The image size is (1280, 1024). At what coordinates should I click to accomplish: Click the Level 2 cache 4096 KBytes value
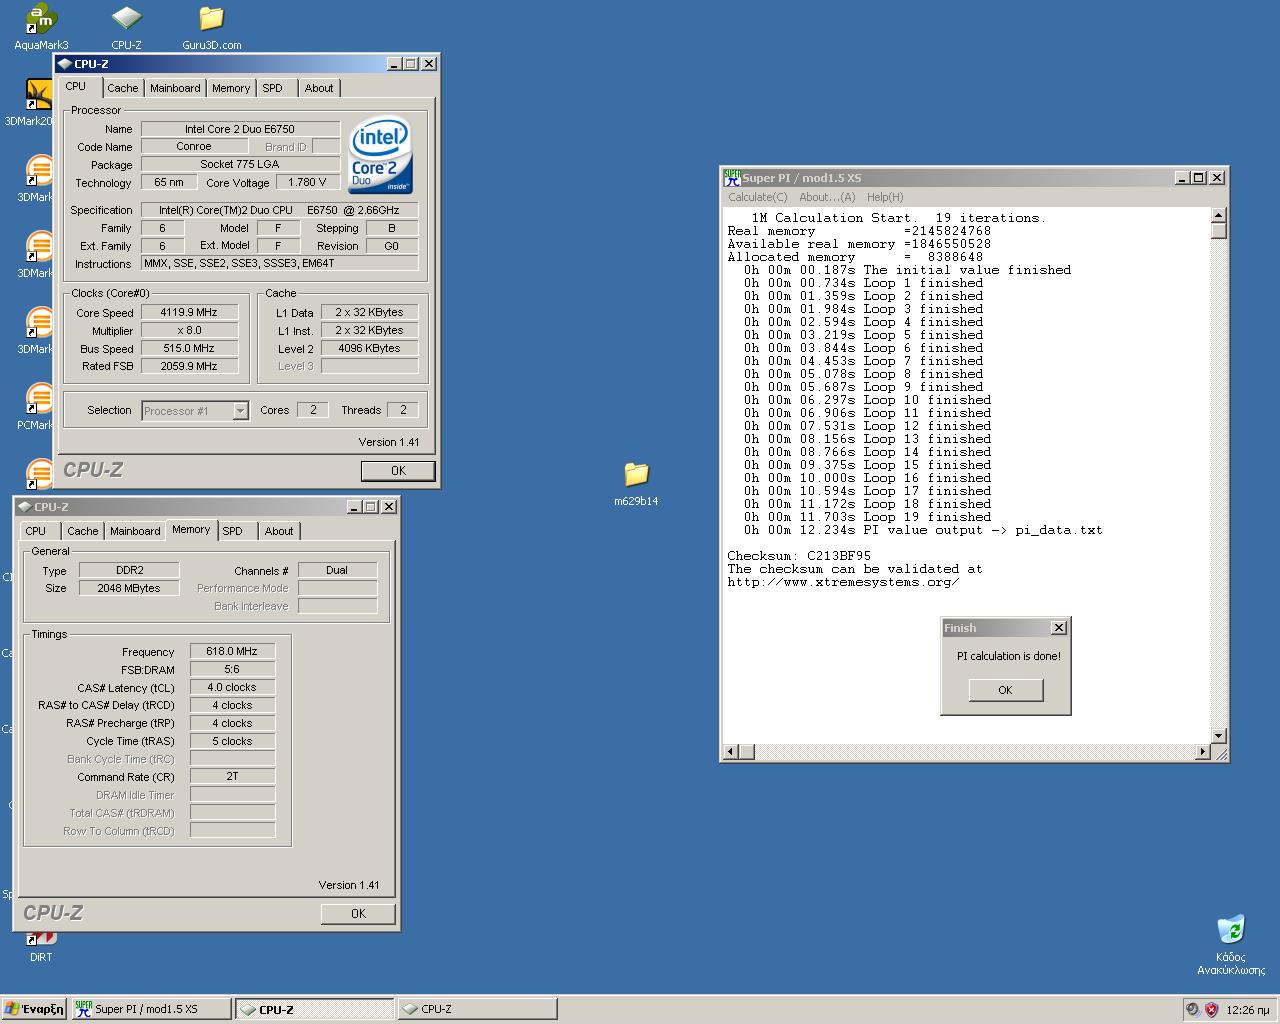coord(370,348)
